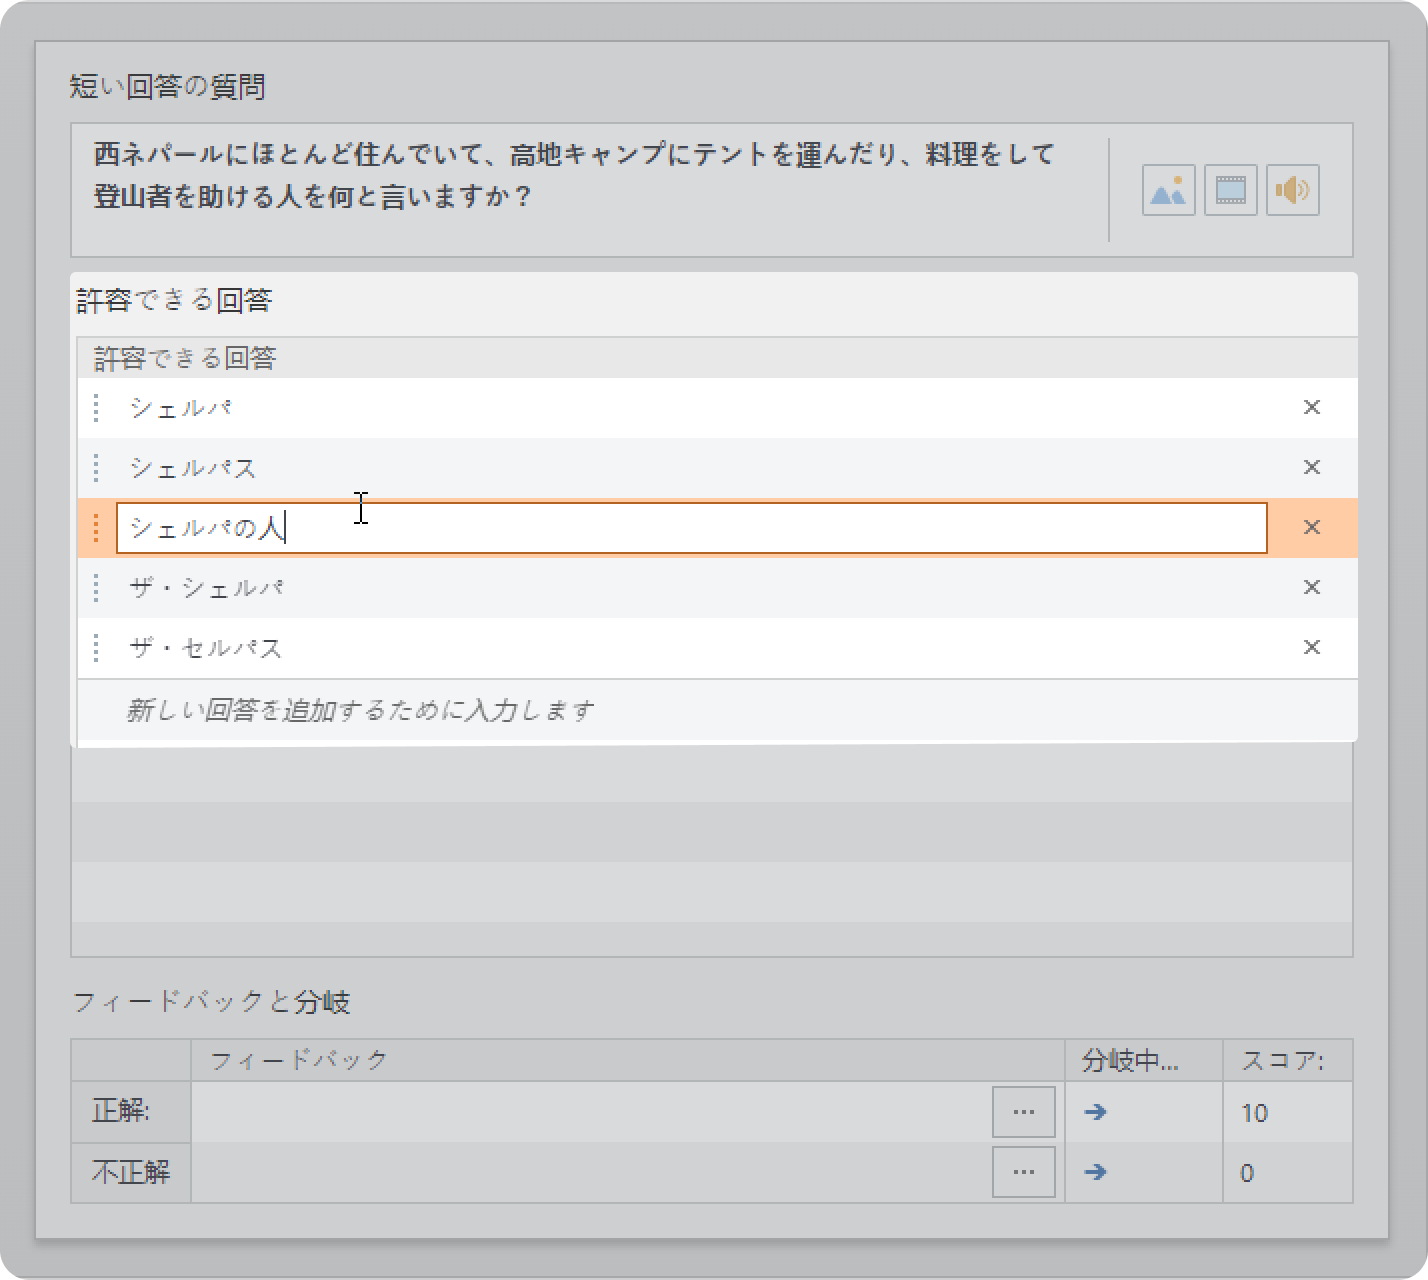Click the insert picture icon
The image size is (1428, 1280).
point(1168,190)
